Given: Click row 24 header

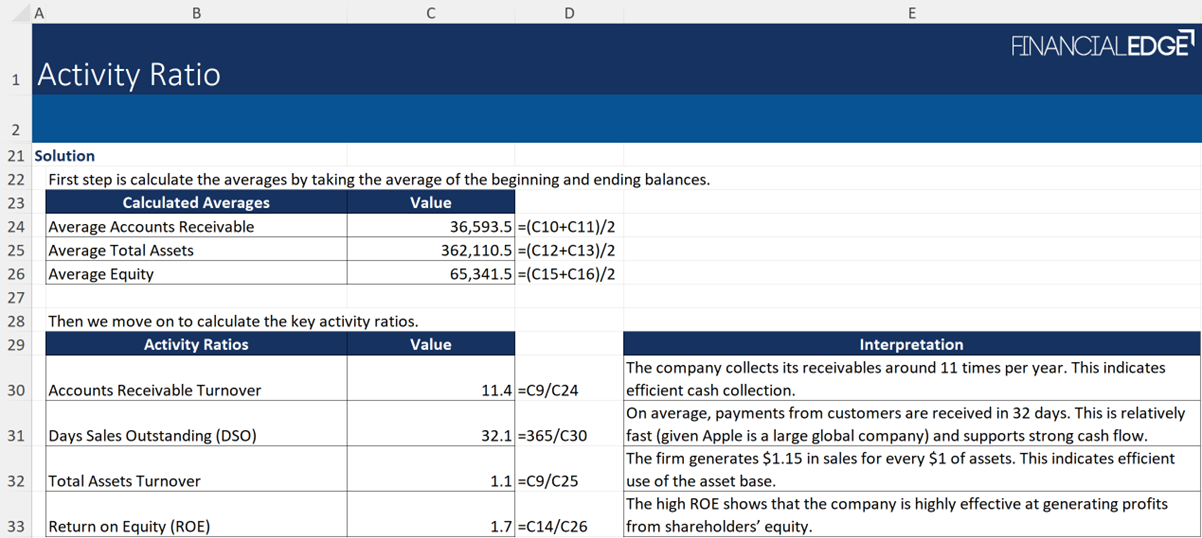Looking at the screenshot, I should [x=15, y=227].
